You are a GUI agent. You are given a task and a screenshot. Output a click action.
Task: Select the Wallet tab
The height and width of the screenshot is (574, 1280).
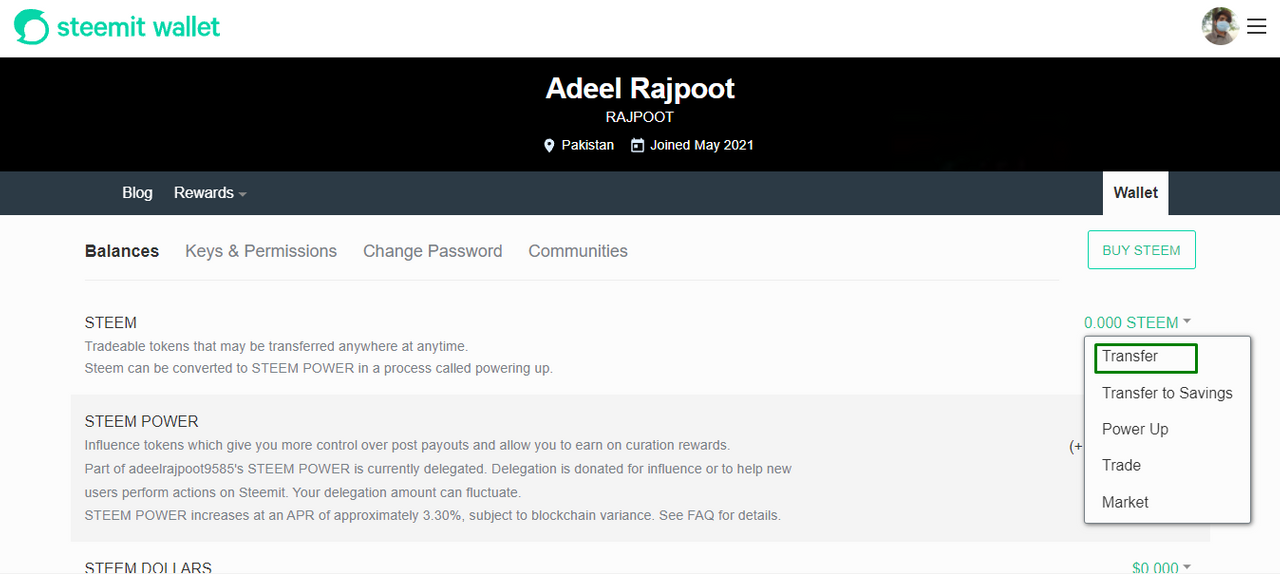tap(1135, 193)
